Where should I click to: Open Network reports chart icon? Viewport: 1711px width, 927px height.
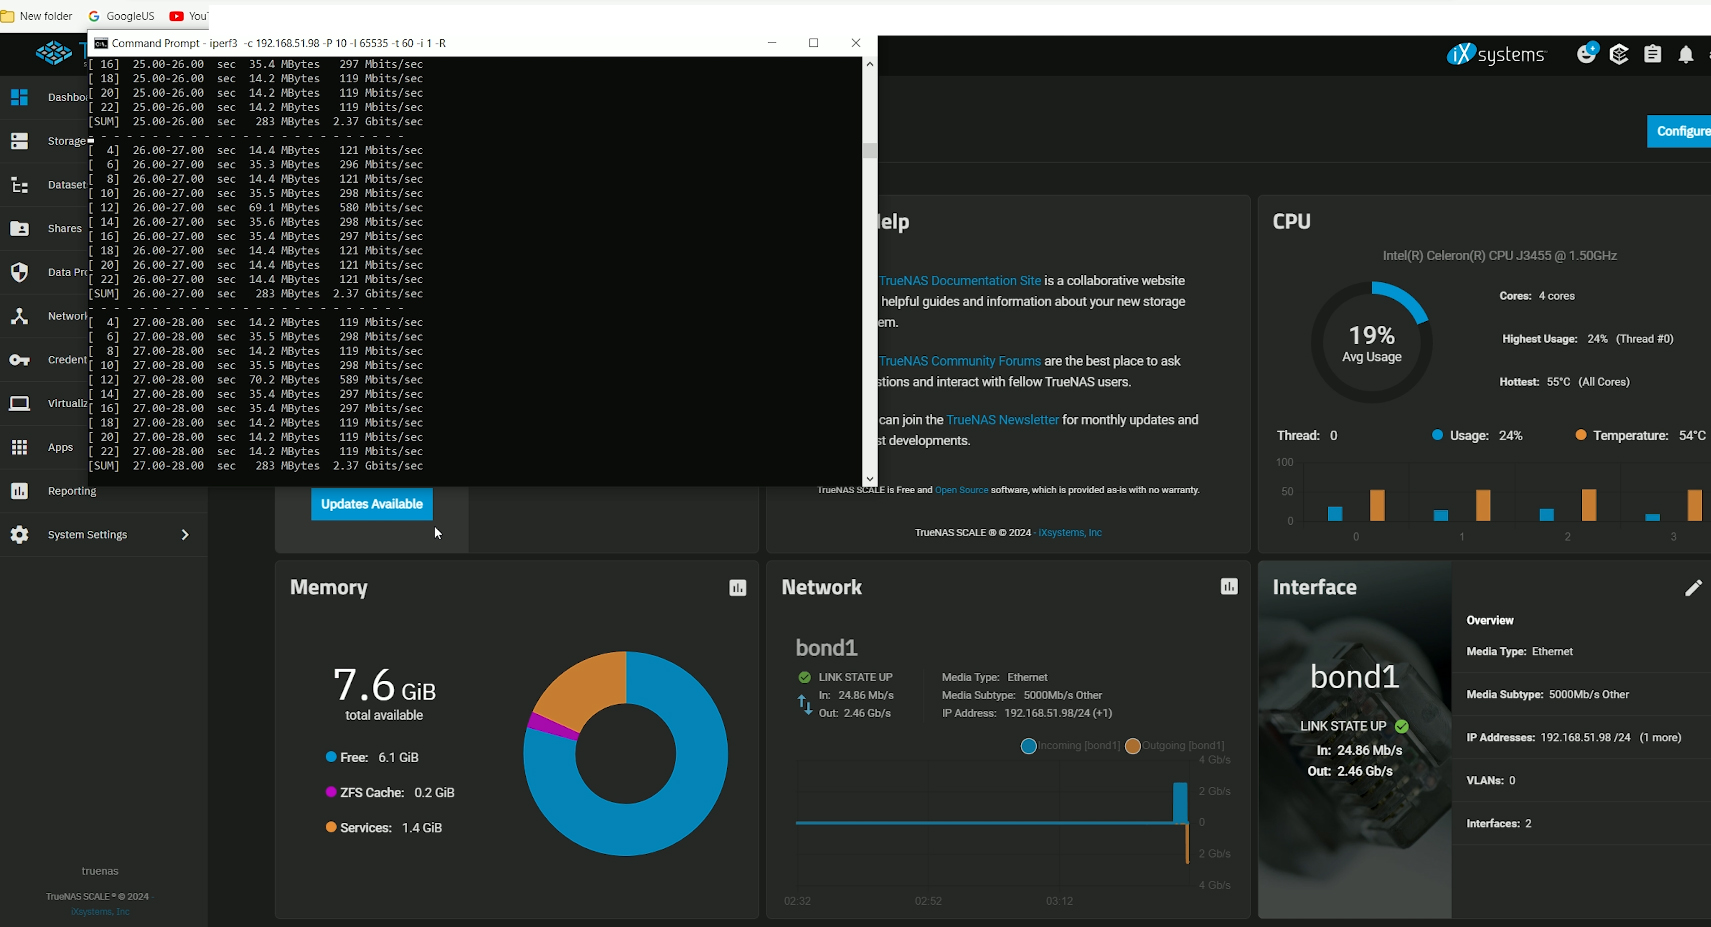point(1229,587)
